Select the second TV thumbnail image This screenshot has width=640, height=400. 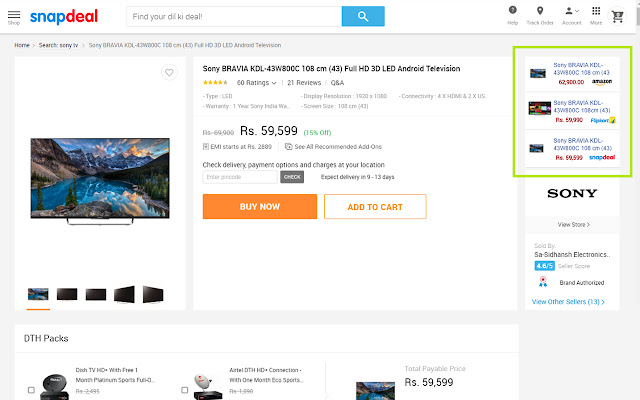point(67,294)
